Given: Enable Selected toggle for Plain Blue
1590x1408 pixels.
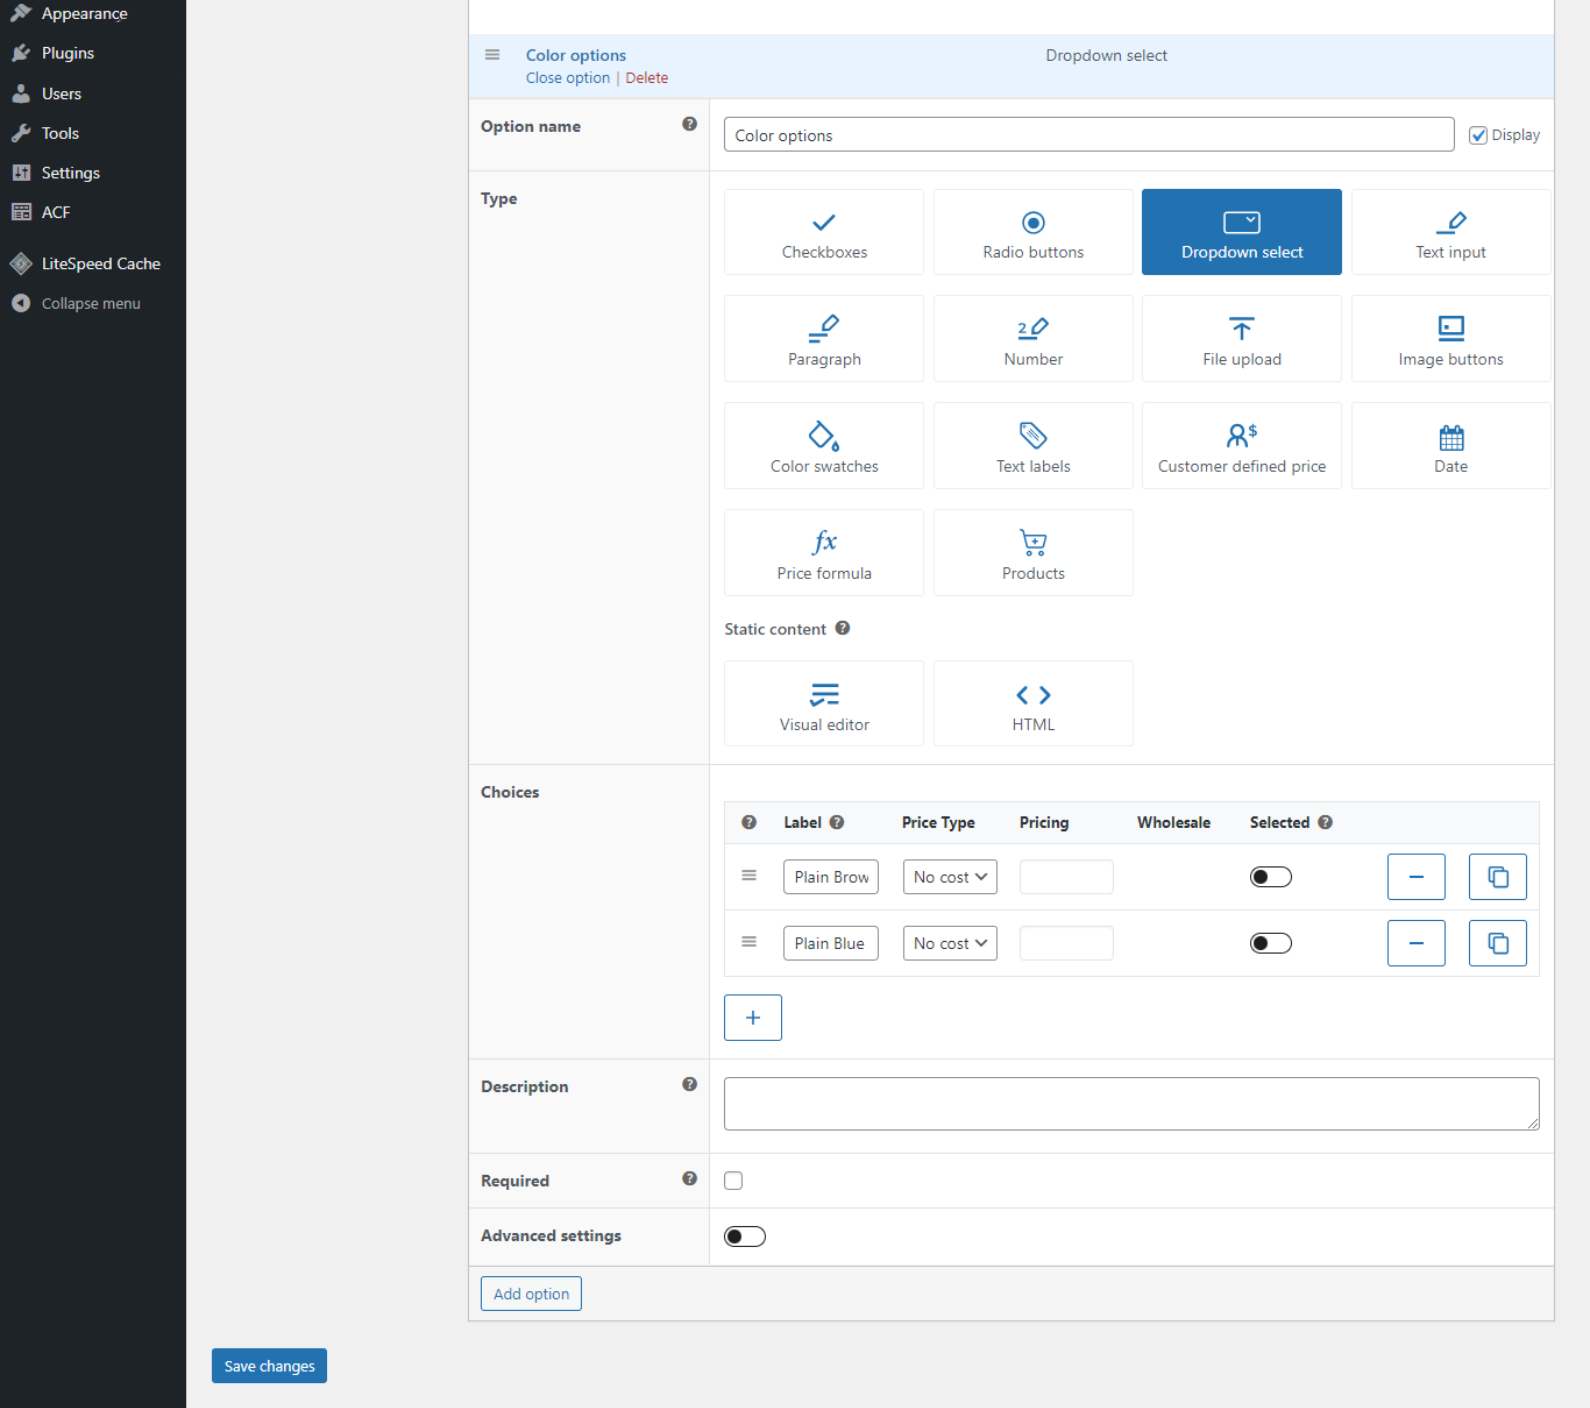Looking at the screenshot, I should pos(1271,943).
